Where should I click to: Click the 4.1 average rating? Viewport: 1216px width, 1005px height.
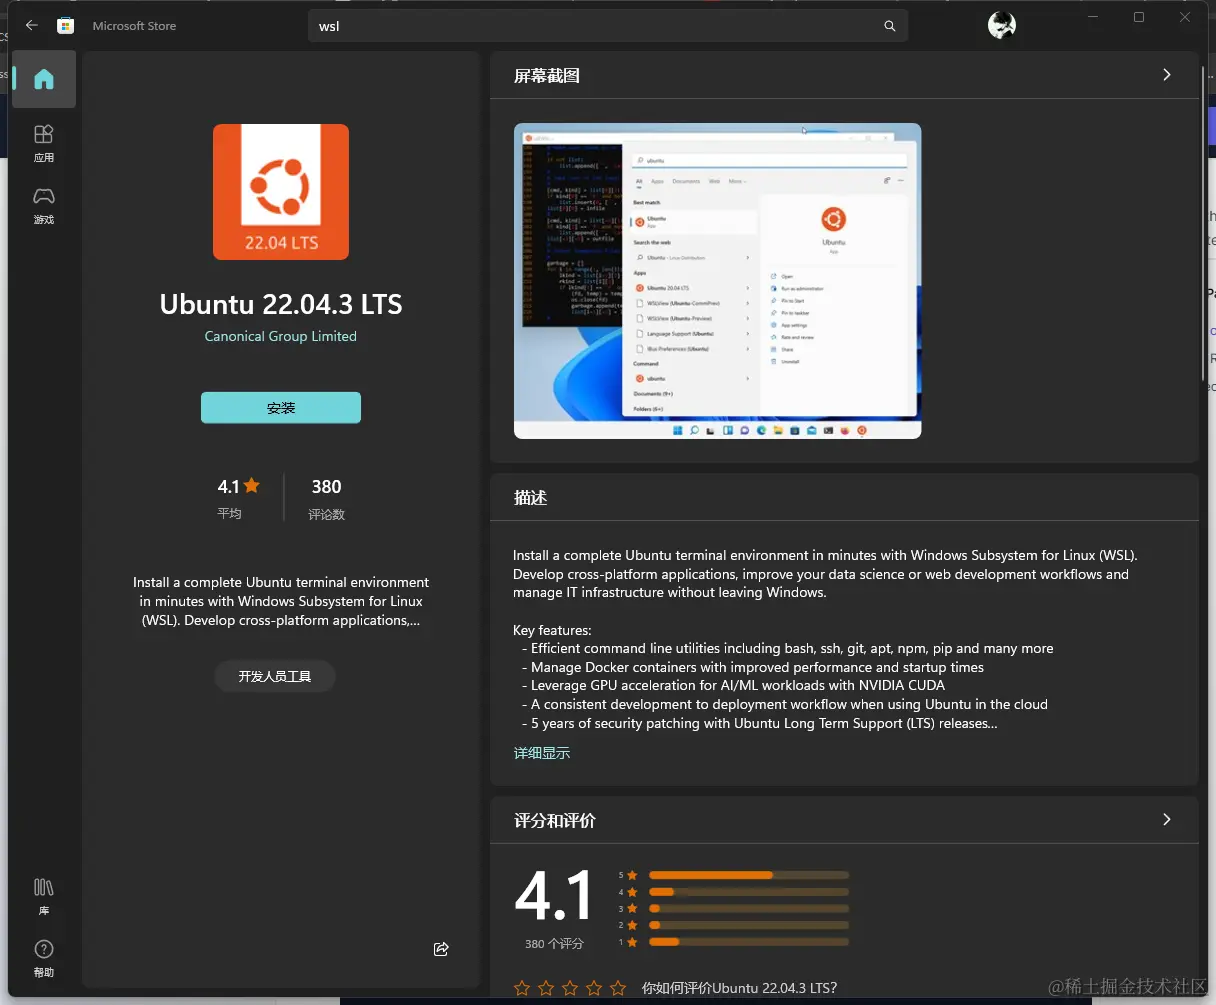238,498
